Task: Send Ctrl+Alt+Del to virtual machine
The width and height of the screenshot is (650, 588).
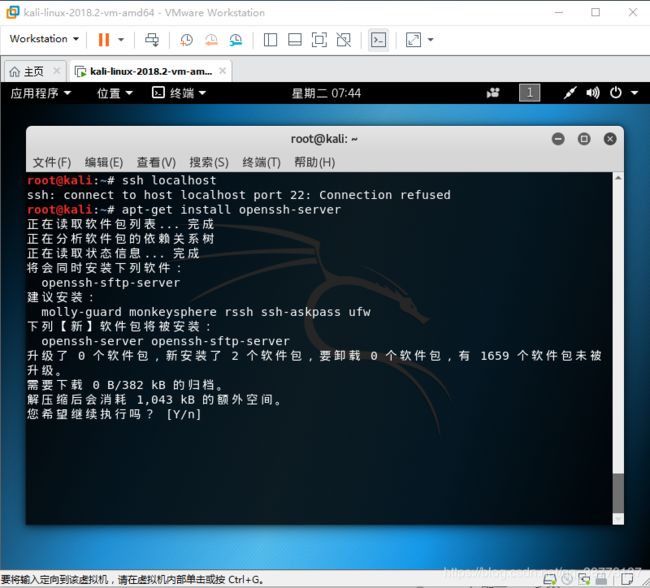Action: point(152,40)
